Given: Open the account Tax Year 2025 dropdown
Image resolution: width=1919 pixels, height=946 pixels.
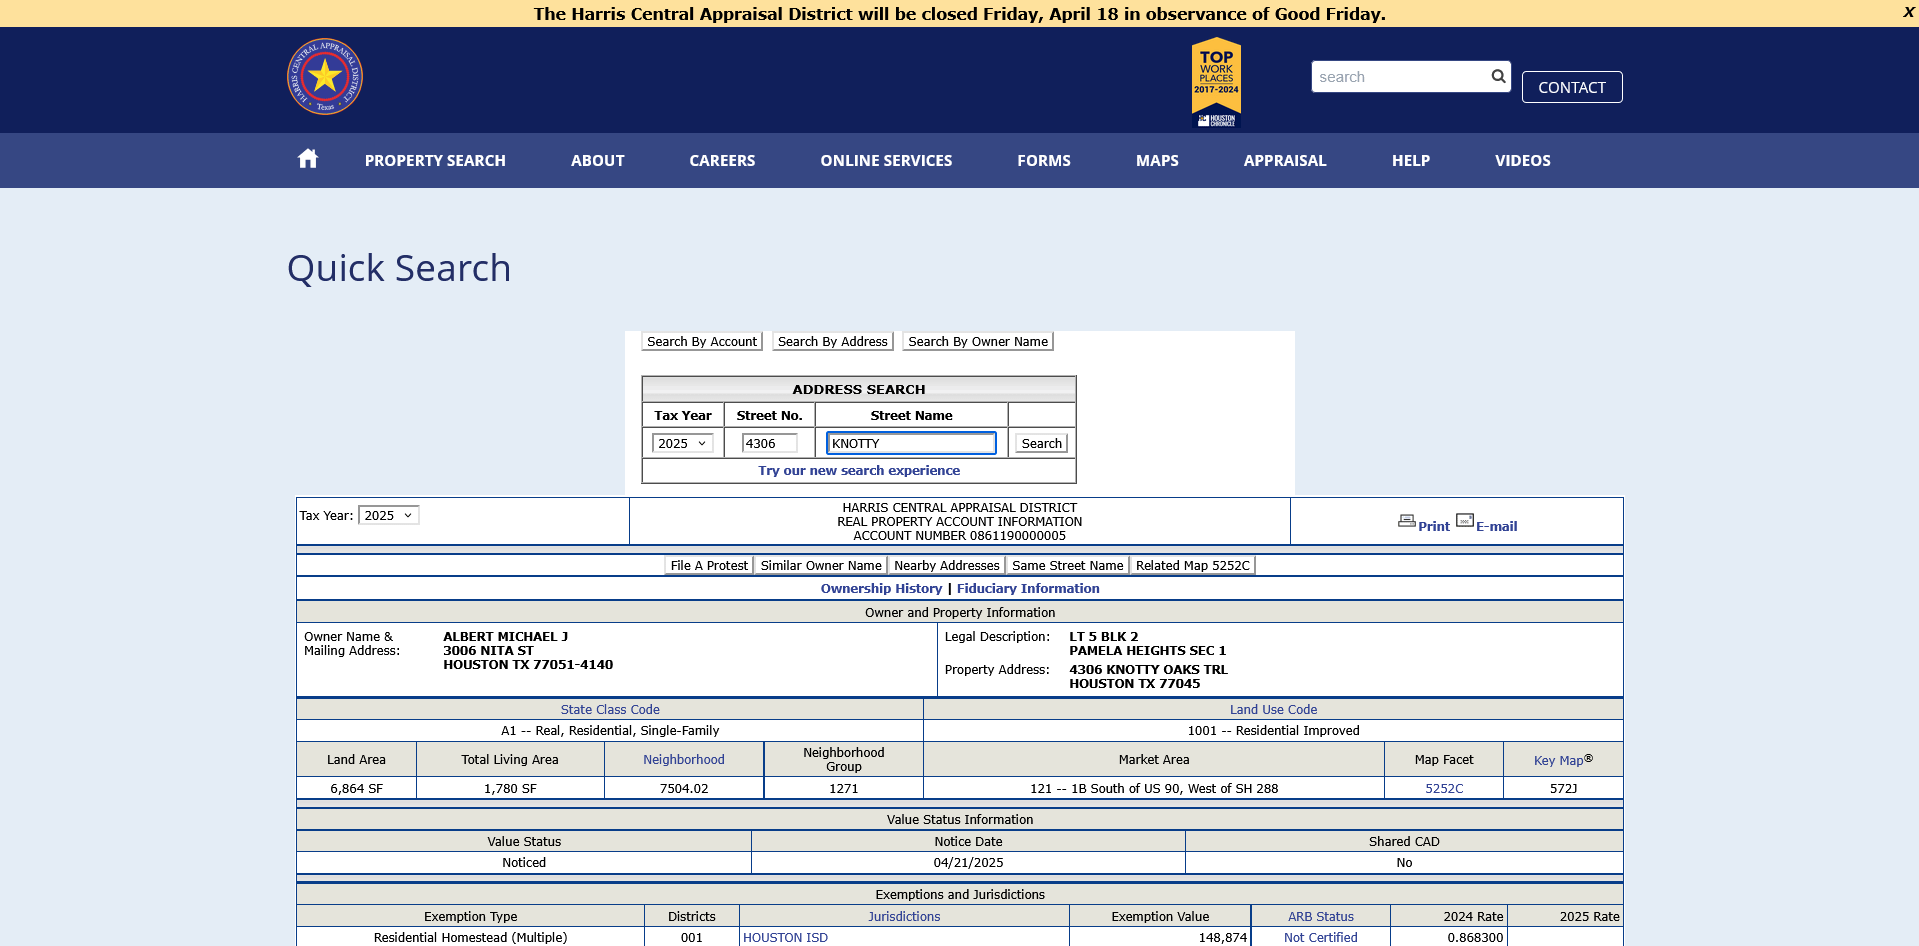Looking at the screenshot, I should [x=388, y=515].
